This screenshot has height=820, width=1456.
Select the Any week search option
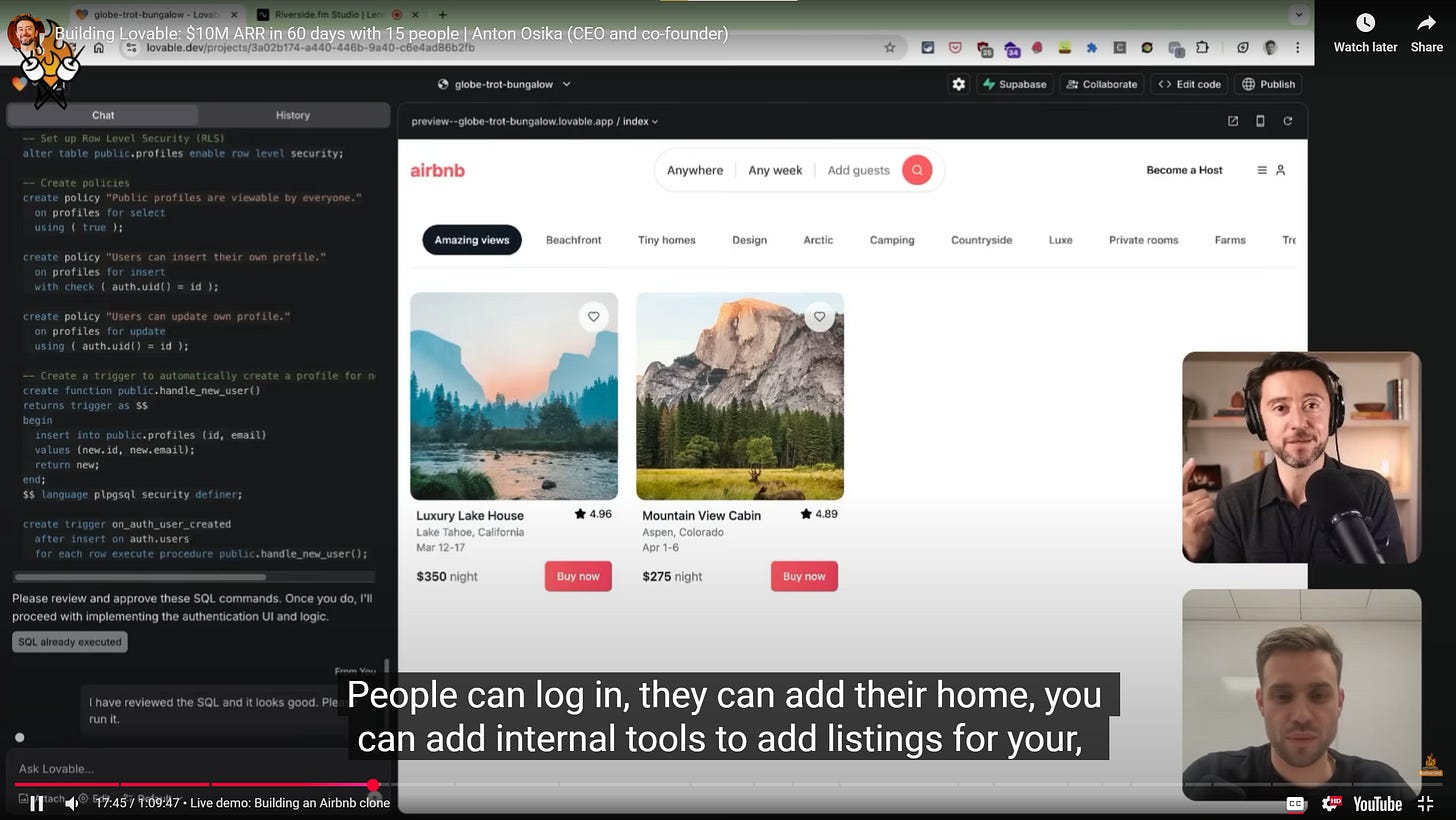coord(775,170)
